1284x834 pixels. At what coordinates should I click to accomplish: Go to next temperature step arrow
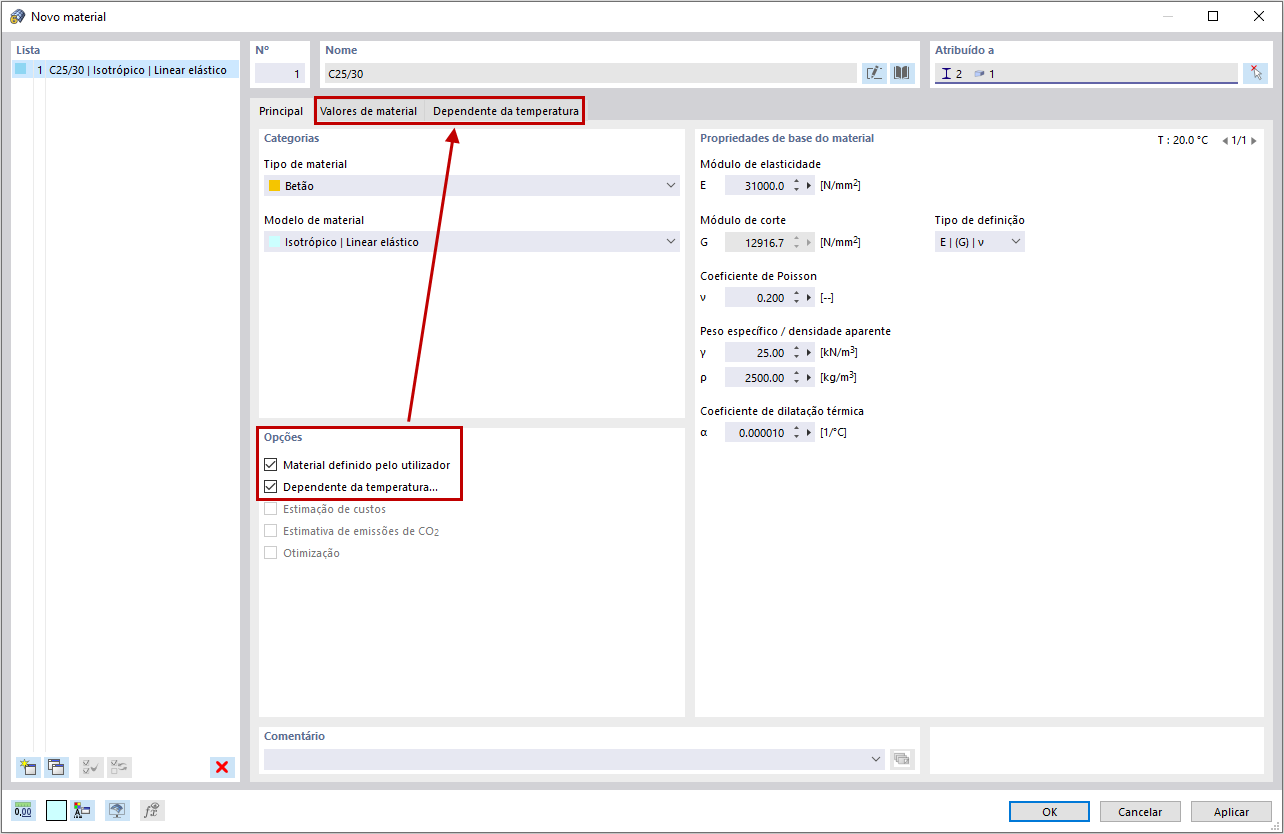pyautogui.click(x=1254, y=141)
